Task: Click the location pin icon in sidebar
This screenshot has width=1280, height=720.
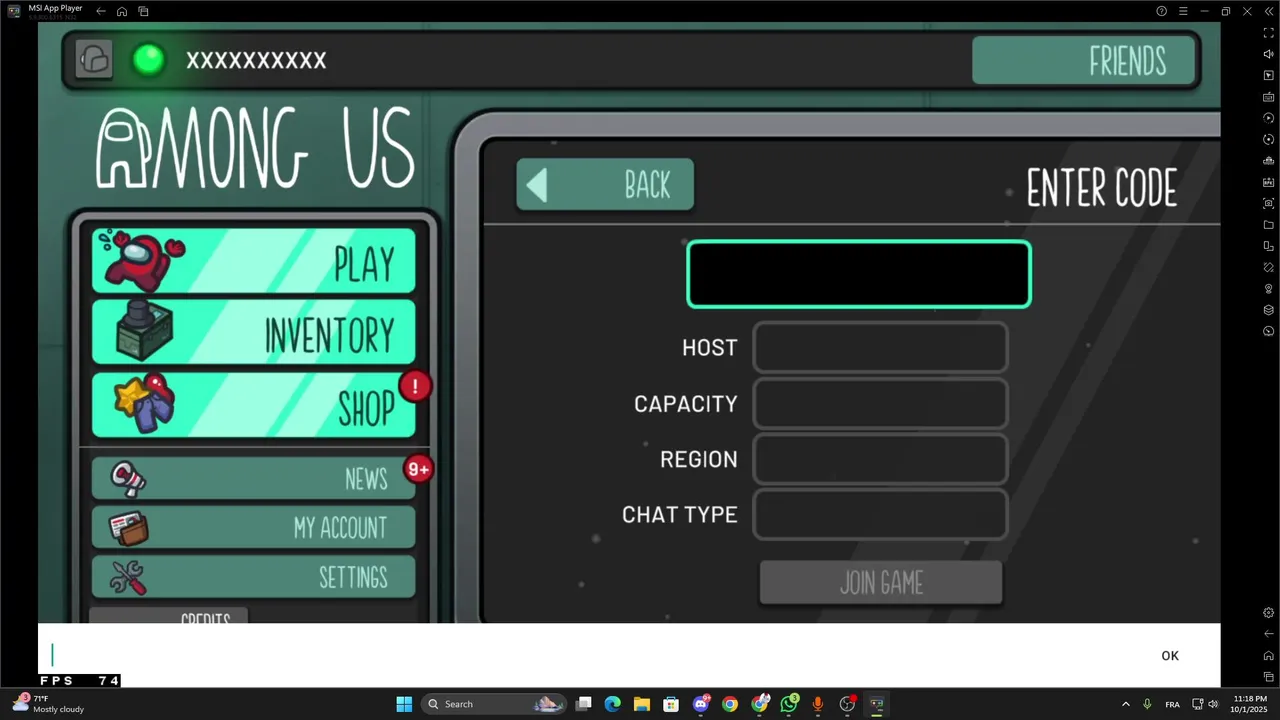Action: tap(1269, 289)
